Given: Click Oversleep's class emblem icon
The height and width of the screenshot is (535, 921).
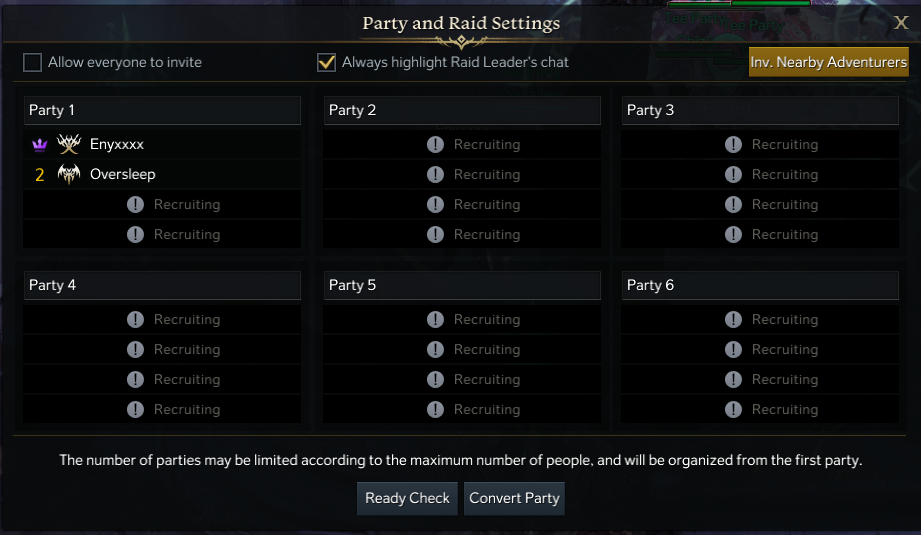Looking at the screenshot, I should click(69, 174).
